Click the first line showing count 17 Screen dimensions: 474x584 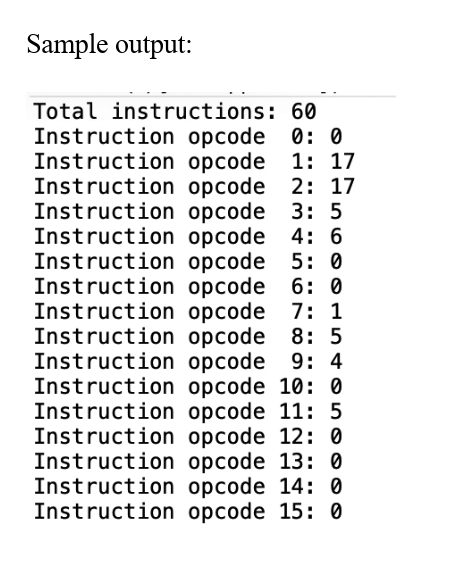click(x=194, y=162)
